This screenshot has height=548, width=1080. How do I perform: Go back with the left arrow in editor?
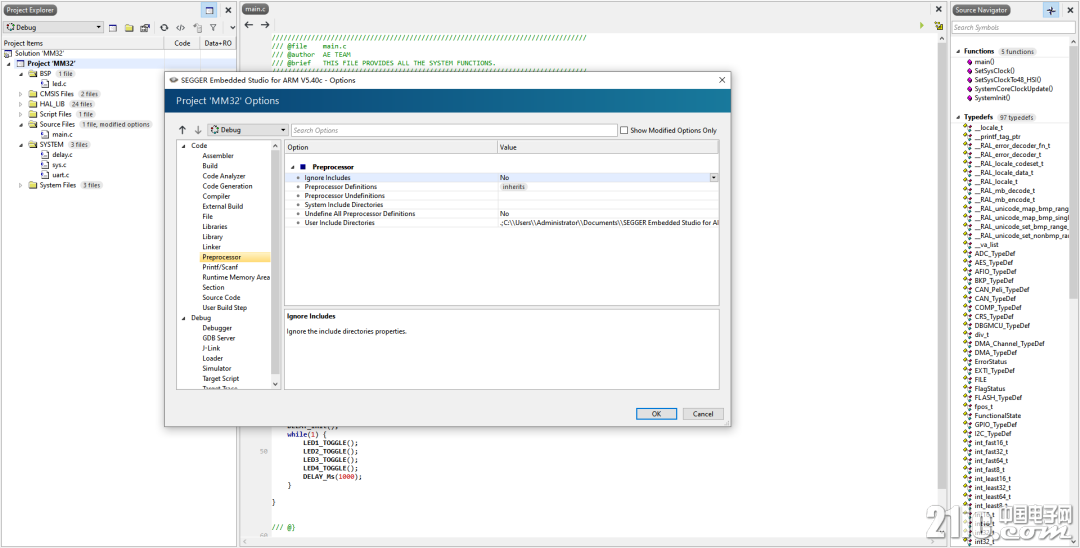(249, 25)
